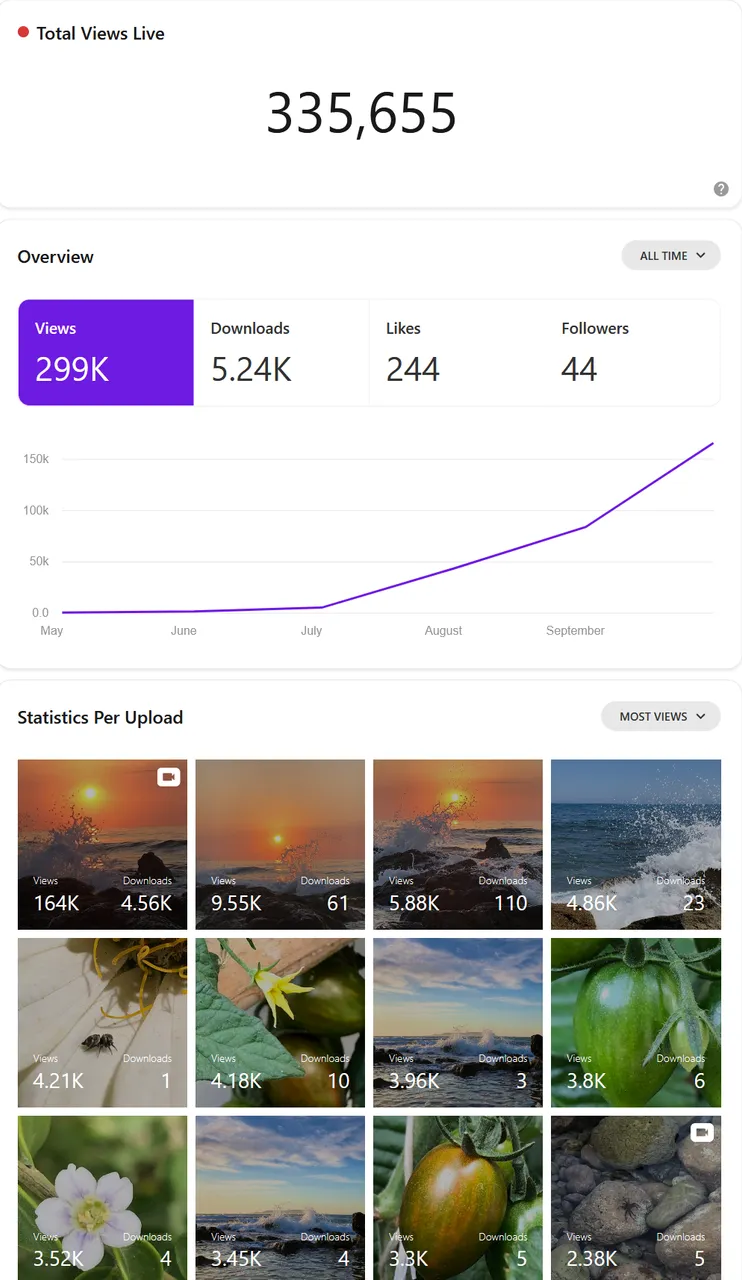Click the September point on the chart line
Viewport: 742px width, 1280px height.
pyautogui.click(x=585, y=527)
